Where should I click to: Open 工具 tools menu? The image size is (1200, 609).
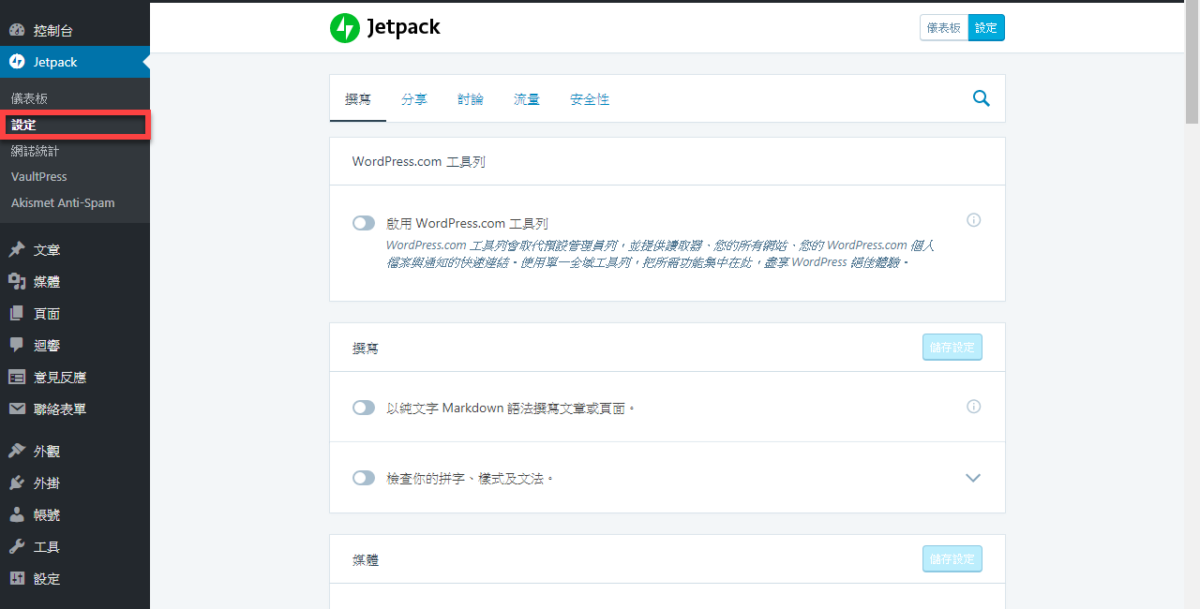pyautogui.click(x=75, y=547)
